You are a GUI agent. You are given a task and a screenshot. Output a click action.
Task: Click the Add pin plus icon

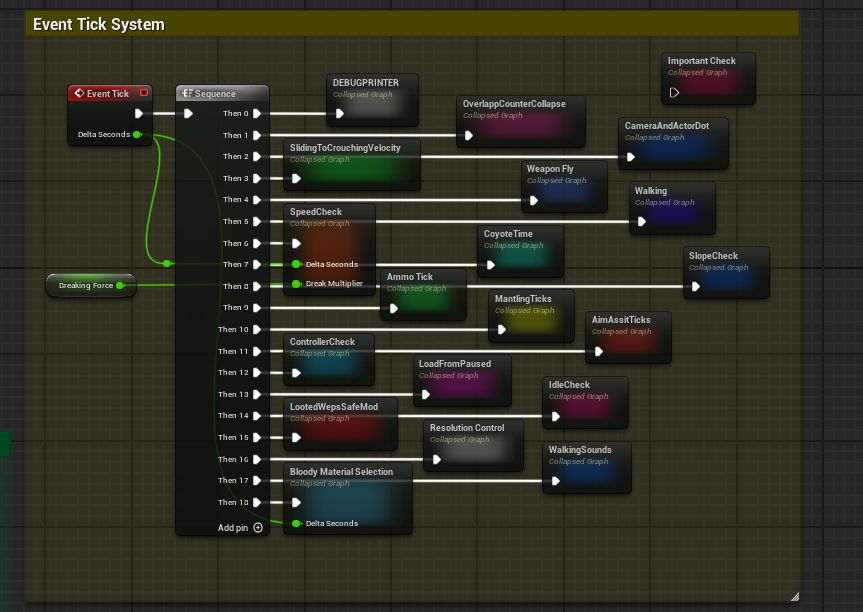[258, 528]
